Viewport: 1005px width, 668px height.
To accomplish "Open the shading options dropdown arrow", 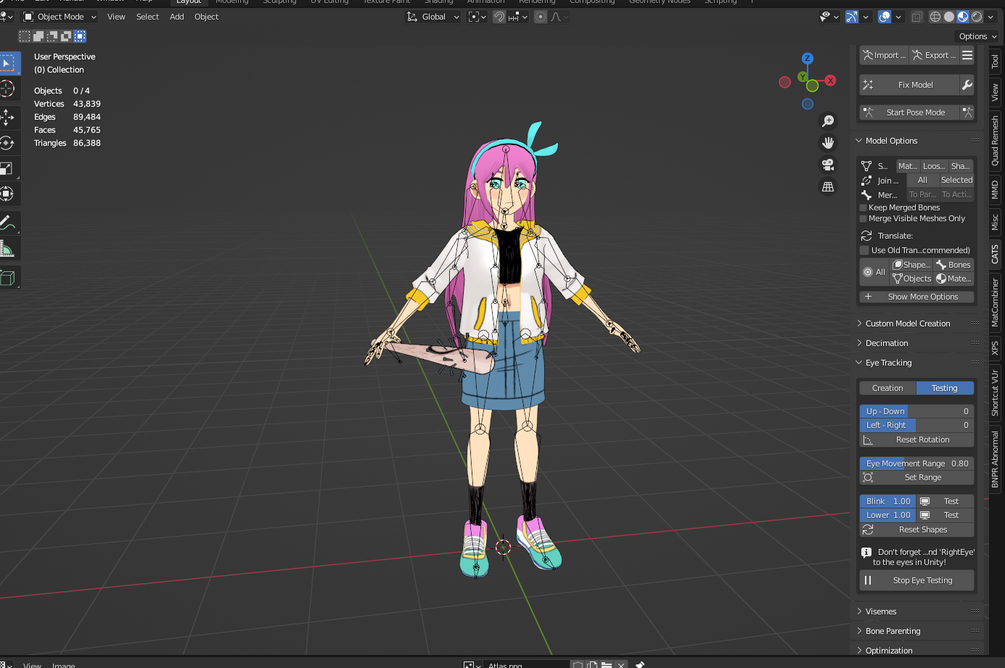I will pyautogui.click(x=992, y=17).
